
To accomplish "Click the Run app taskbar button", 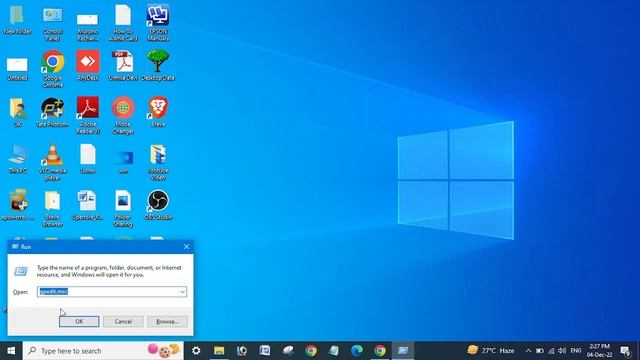I will click(403, 351).
